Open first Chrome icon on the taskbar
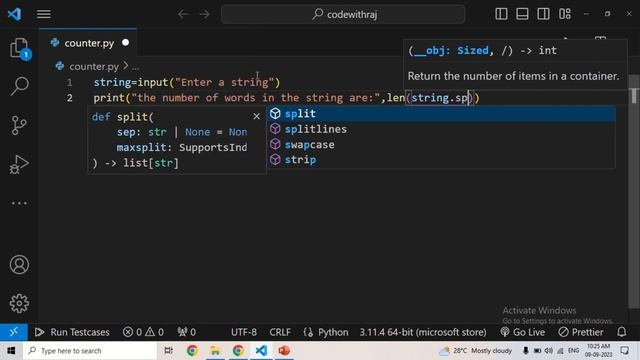Screen dimensions: 640x360 (x=192, y=351)
